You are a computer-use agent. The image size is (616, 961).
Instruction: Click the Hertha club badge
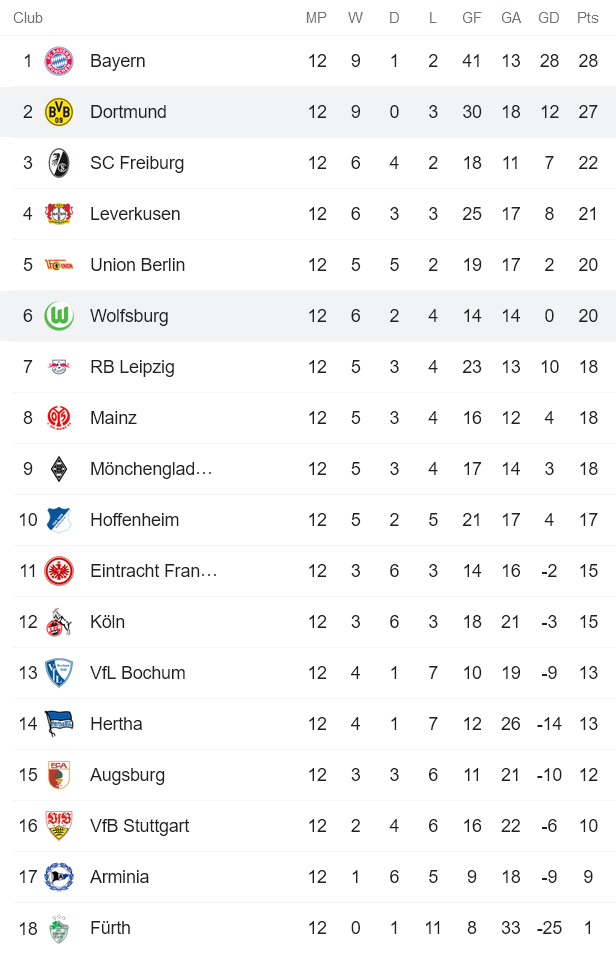(x=59, y=723)
